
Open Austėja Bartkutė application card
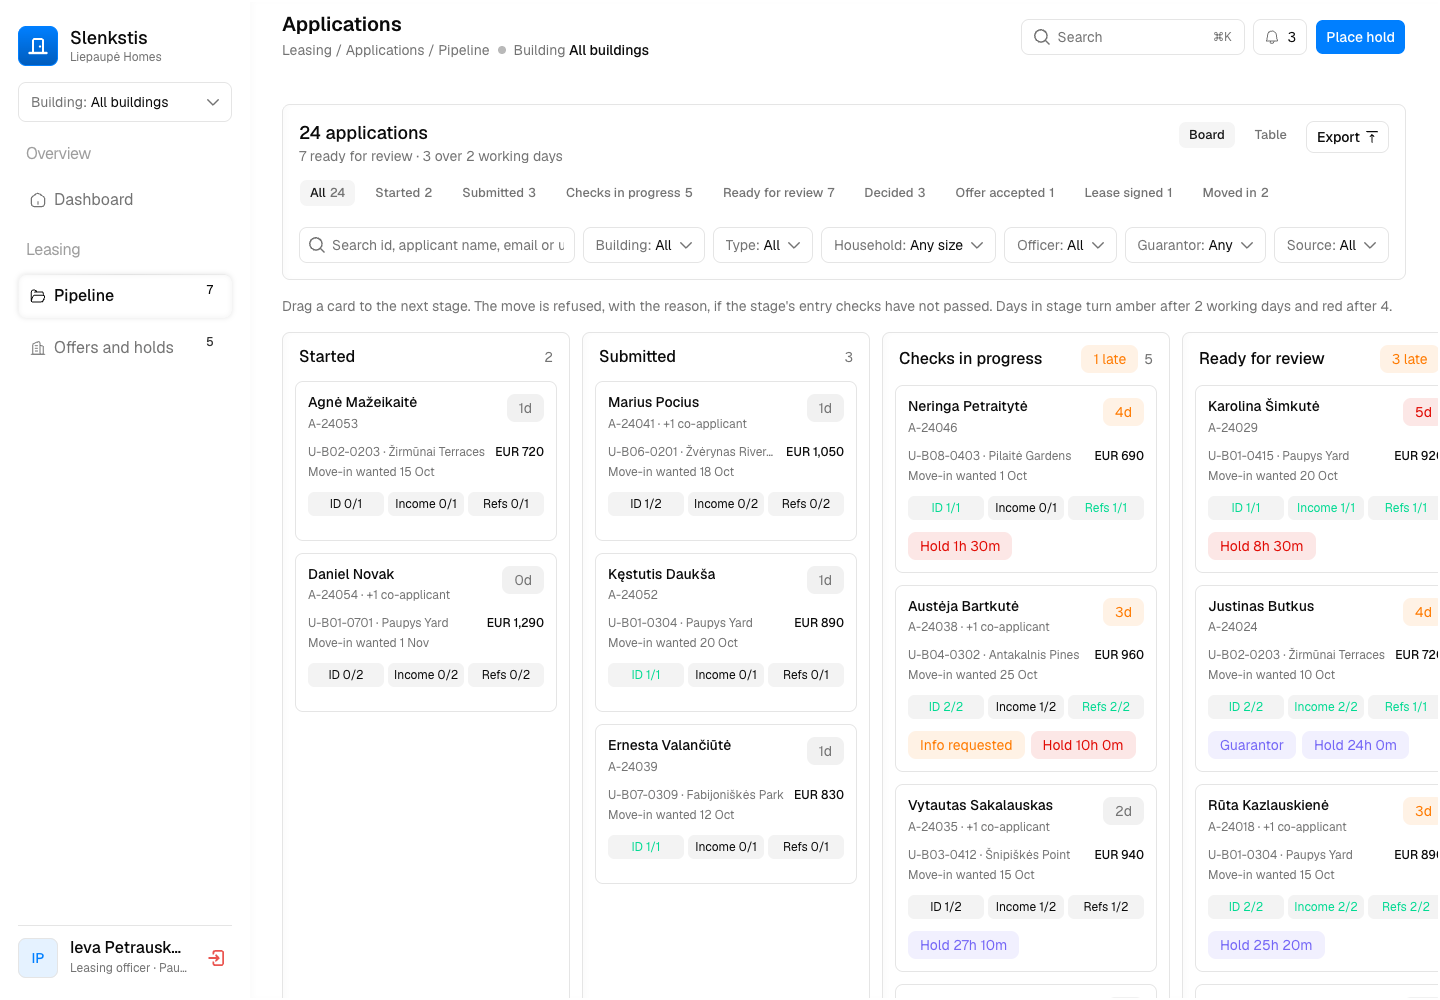[1026, 678]
